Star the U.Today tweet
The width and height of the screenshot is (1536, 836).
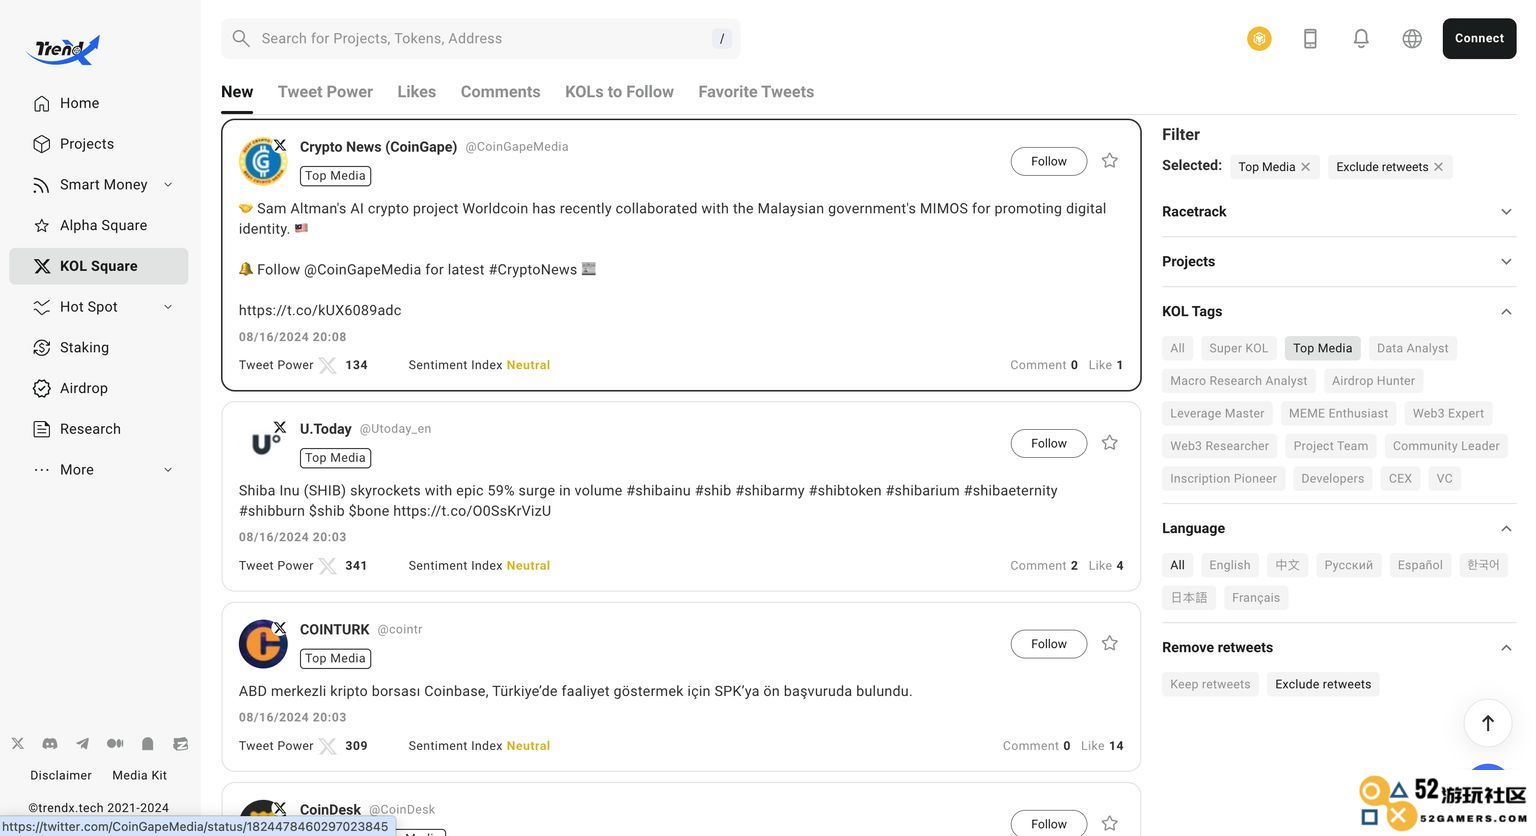click(x=1110, y=442)
